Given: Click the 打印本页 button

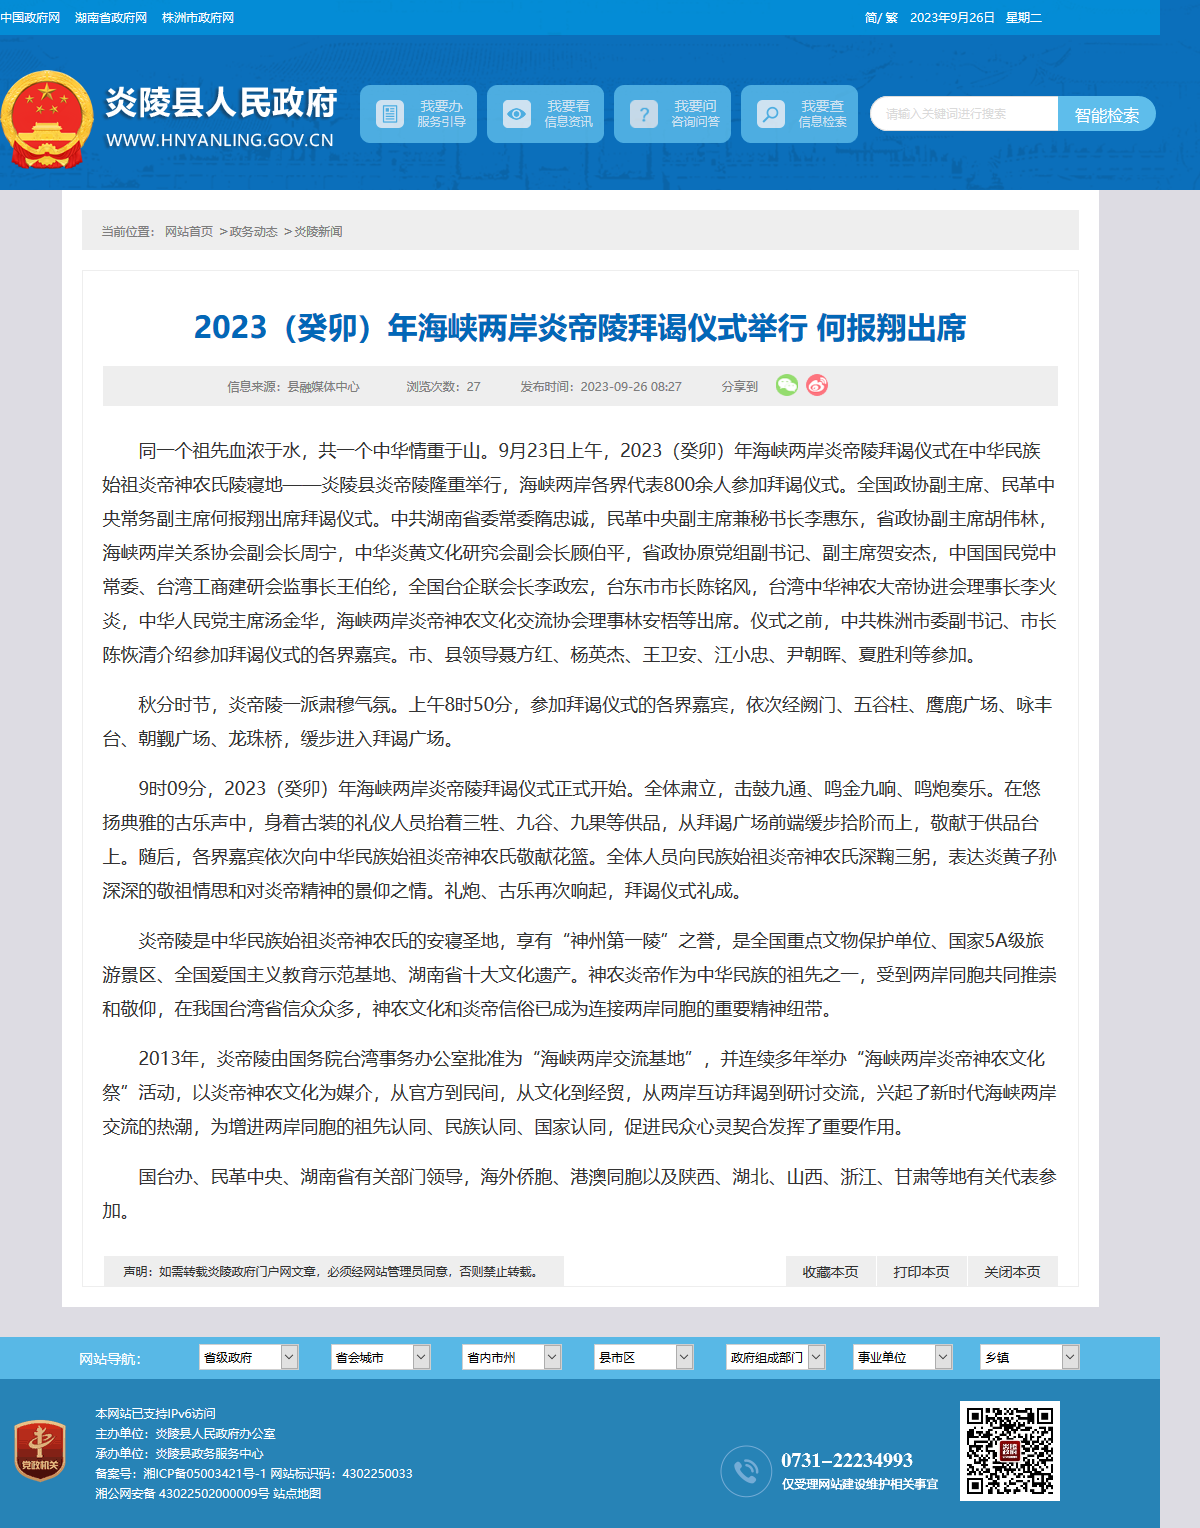Looking at the screenshot, I should point(921,1271).
